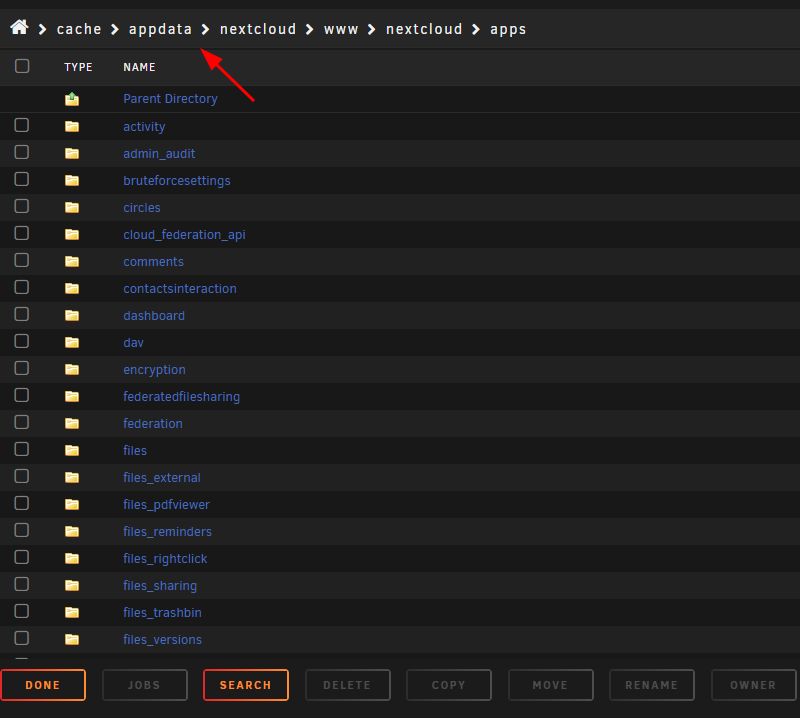Screen dimensions: 800x718
Task: Navigate to appdata in breadcrumb
Action: (x=160, y=29)
